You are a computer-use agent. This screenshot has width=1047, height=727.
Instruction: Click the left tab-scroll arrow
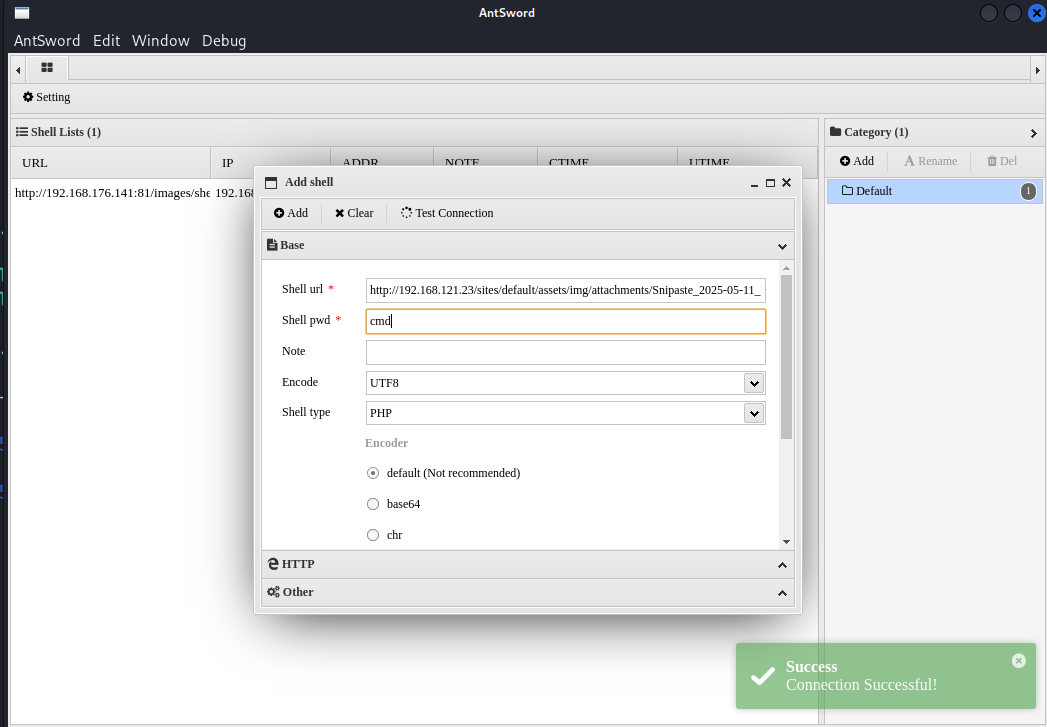(18, 70)
